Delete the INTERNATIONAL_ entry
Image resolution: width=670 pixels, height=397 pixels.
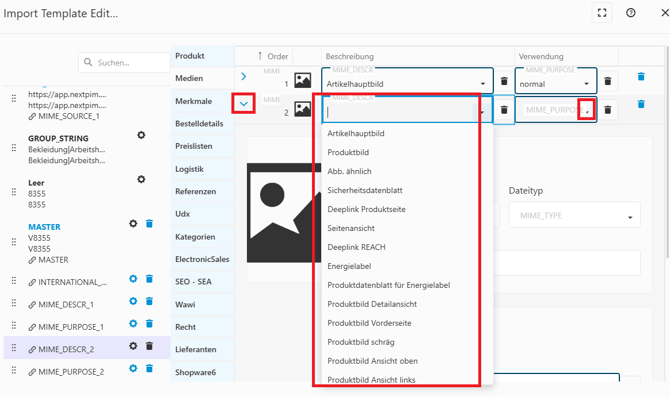[x=149, y=279]
